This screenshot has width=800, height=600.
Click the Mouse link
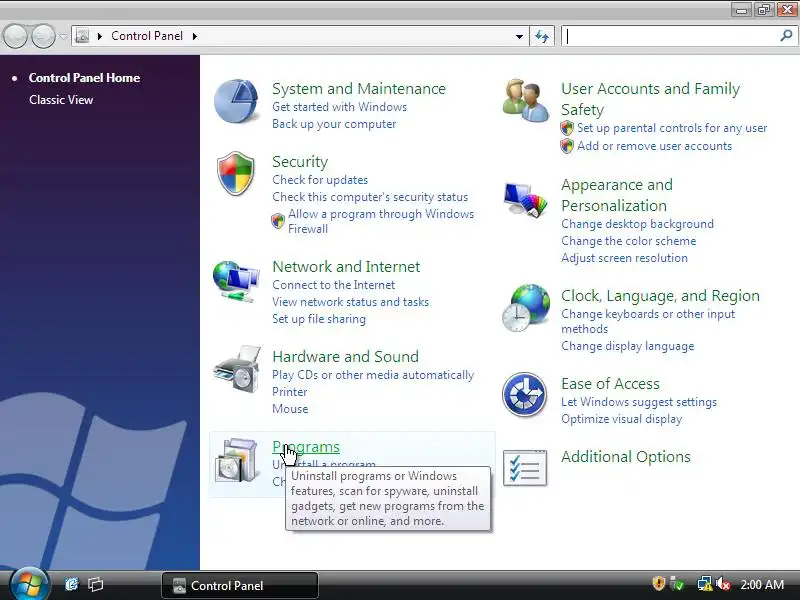pos(290,409)
